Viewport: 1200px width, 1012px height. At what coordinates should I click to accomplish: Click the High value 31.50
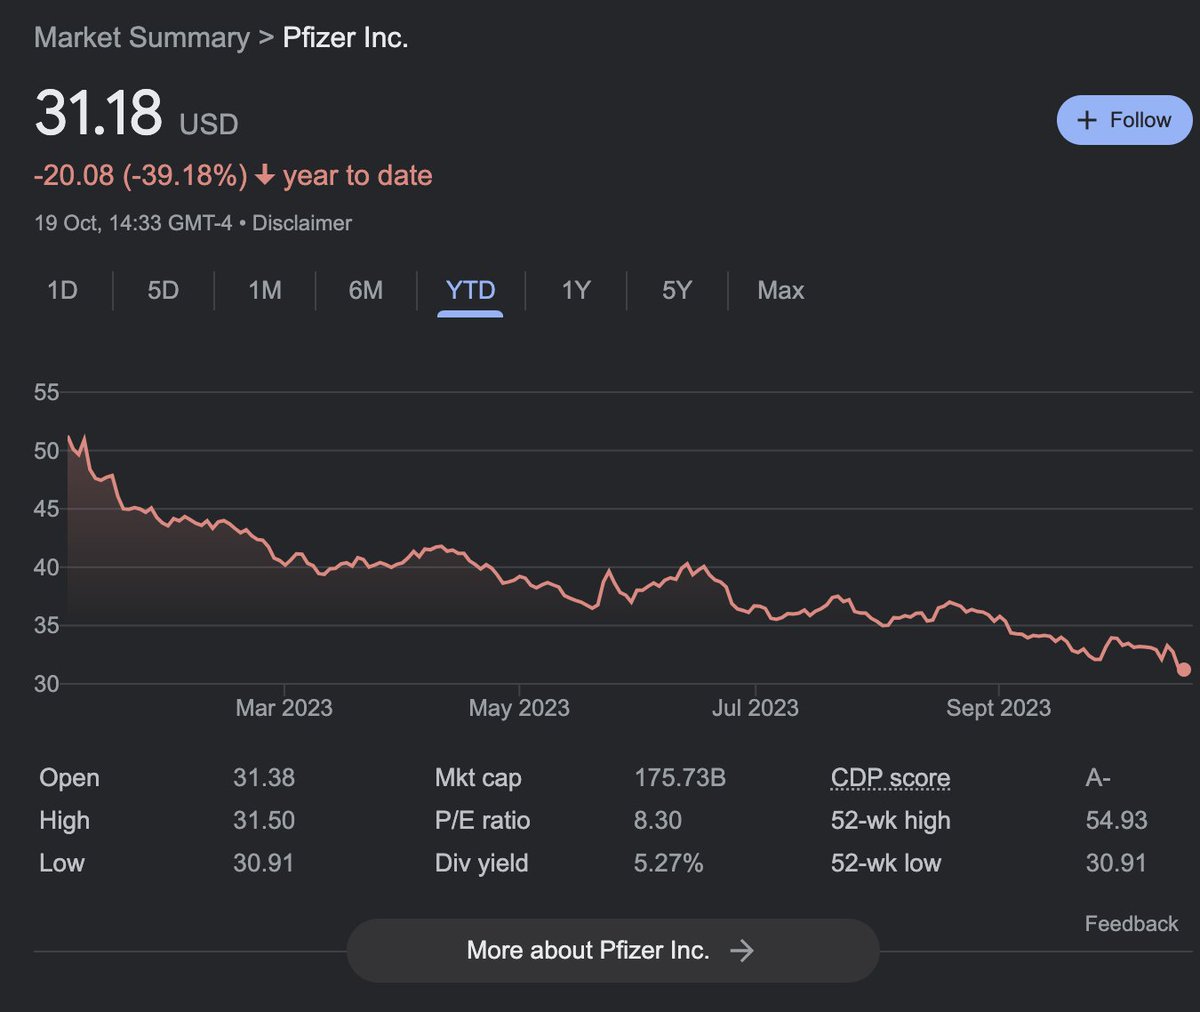coord(264,821)
